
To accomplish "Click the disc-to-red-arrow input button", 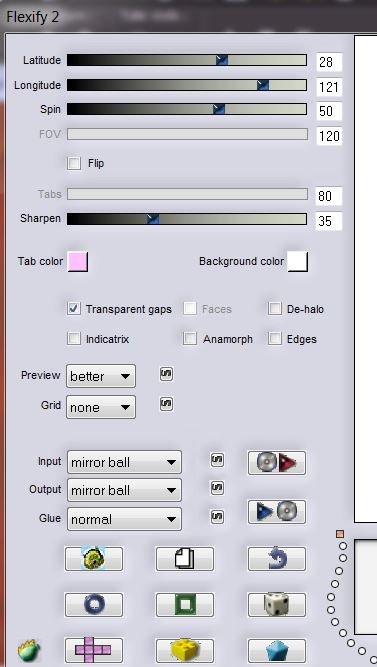I will click(277, 463).
